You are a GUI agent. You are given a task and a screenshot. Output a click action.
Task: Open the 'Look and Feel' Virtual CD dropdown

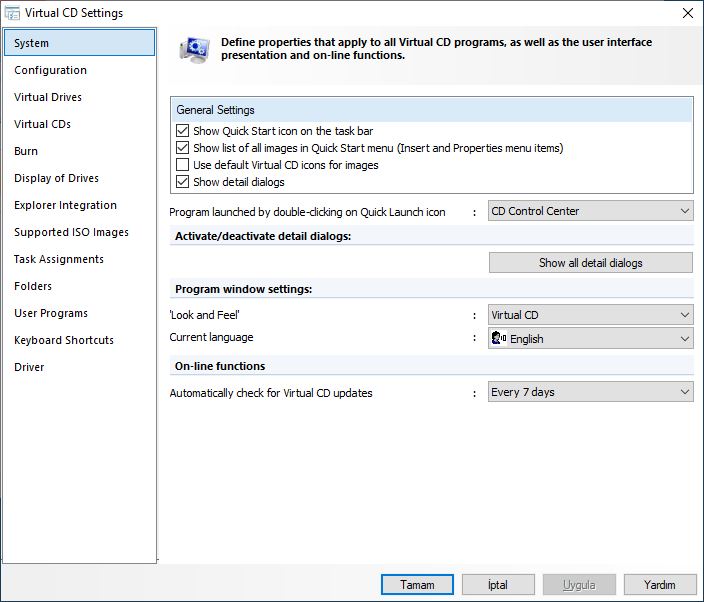click(x=590, y=315)
